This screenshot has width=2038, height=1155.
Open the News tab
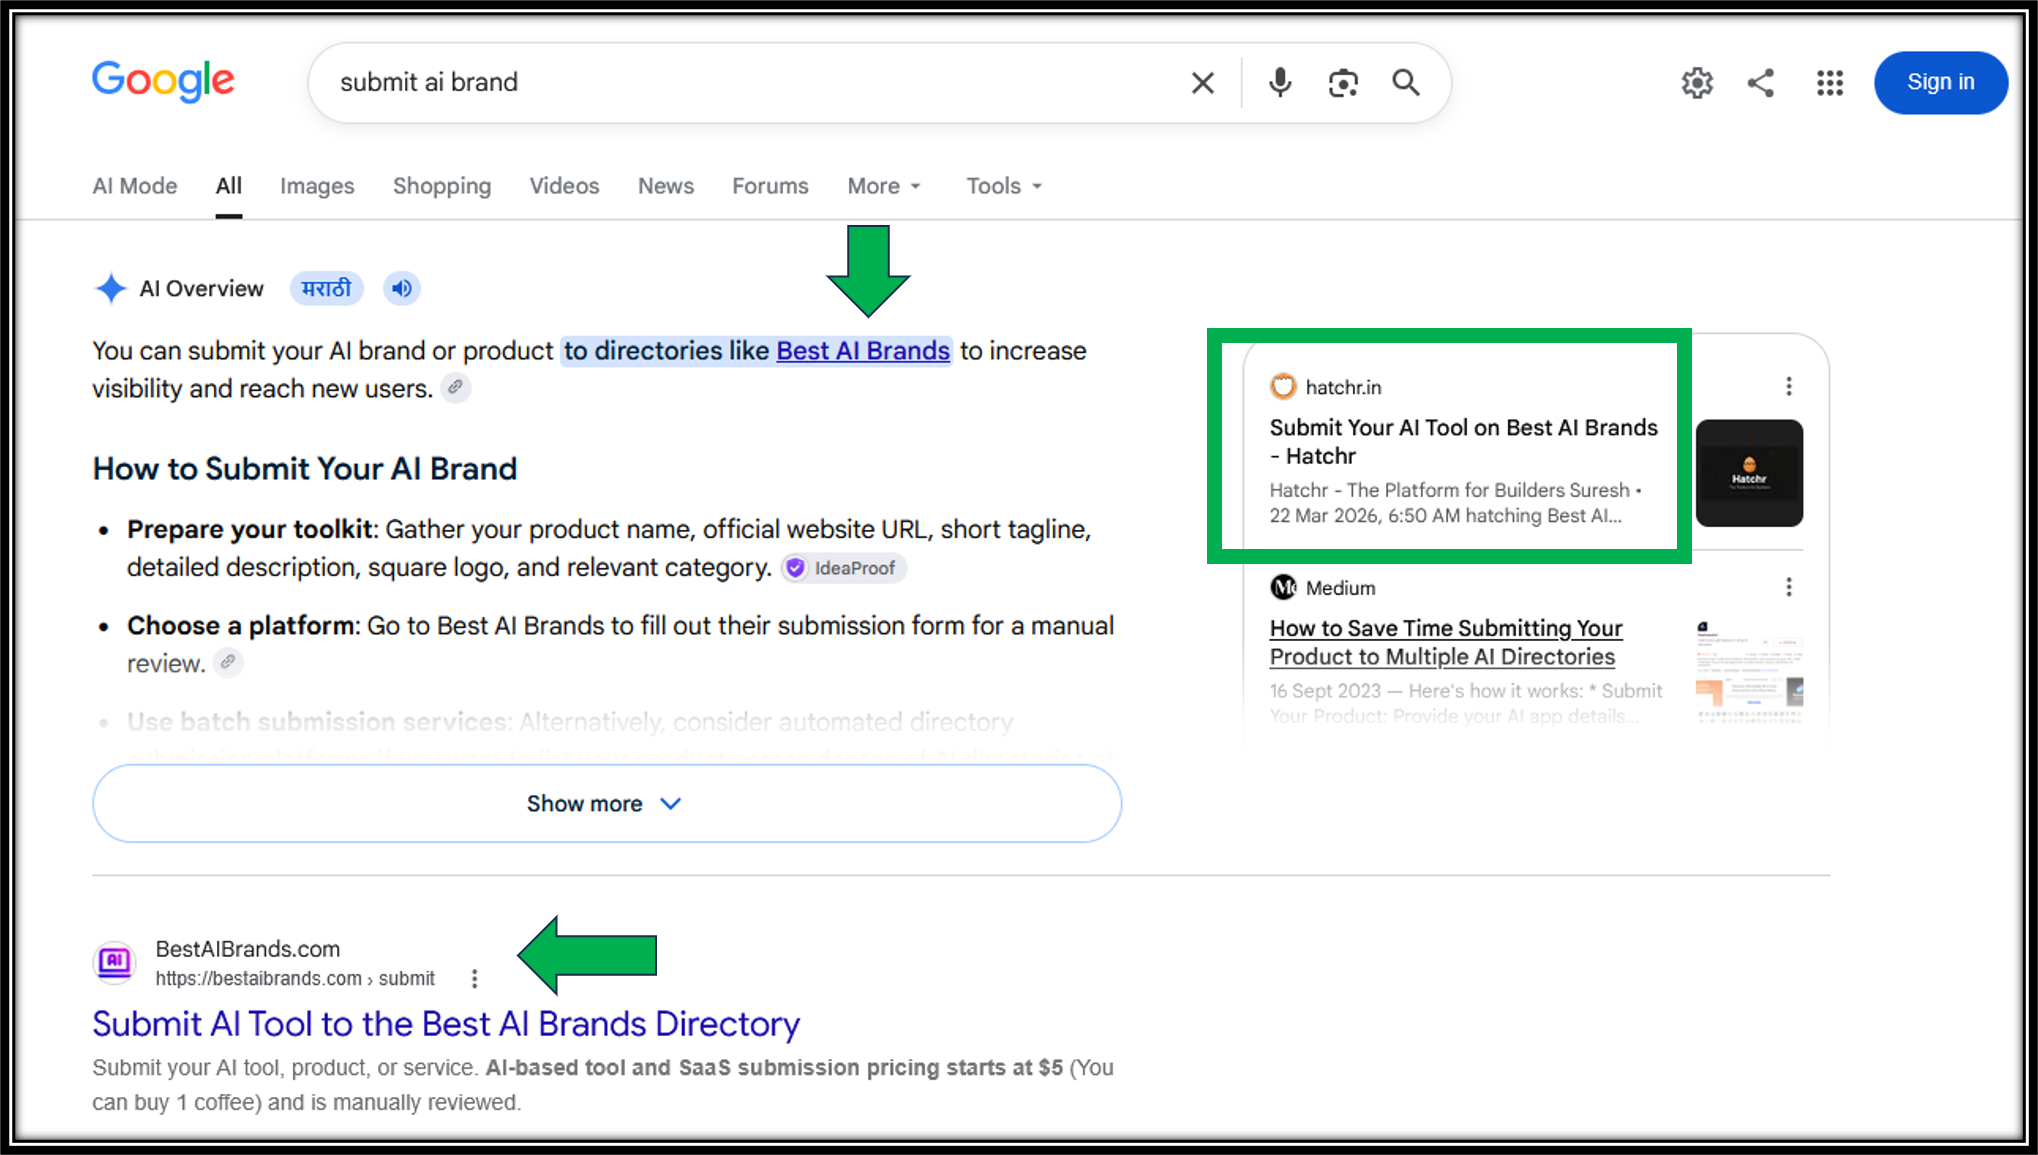[x=666, y=186]
